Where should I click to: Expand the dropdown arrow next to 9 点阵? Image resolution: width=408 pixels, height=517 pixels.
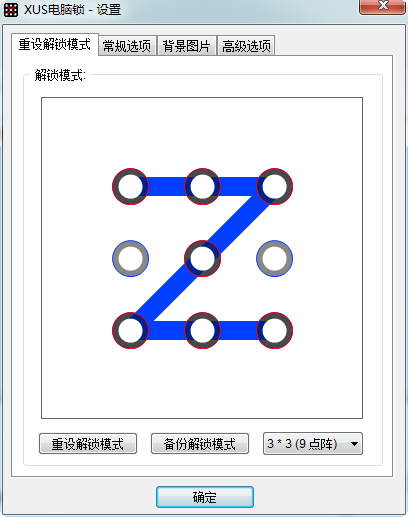coord(354,444)
